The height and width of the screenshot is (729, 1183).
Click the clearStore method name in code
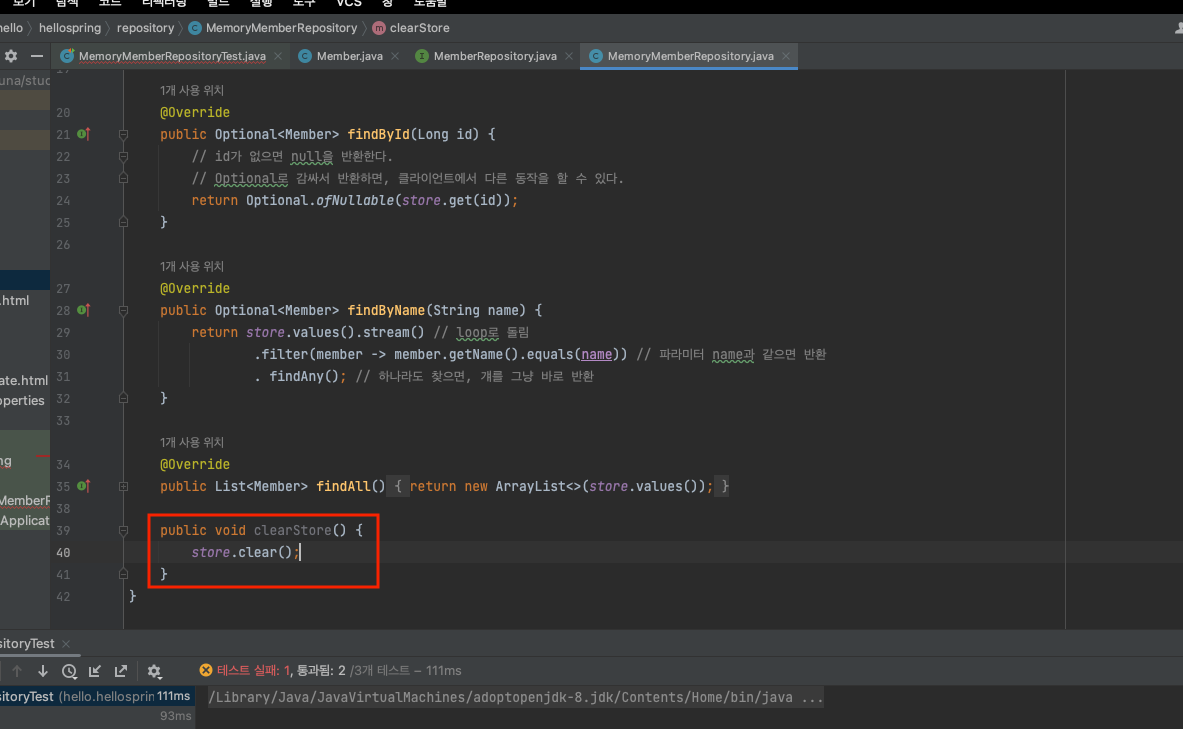[292, 530]
